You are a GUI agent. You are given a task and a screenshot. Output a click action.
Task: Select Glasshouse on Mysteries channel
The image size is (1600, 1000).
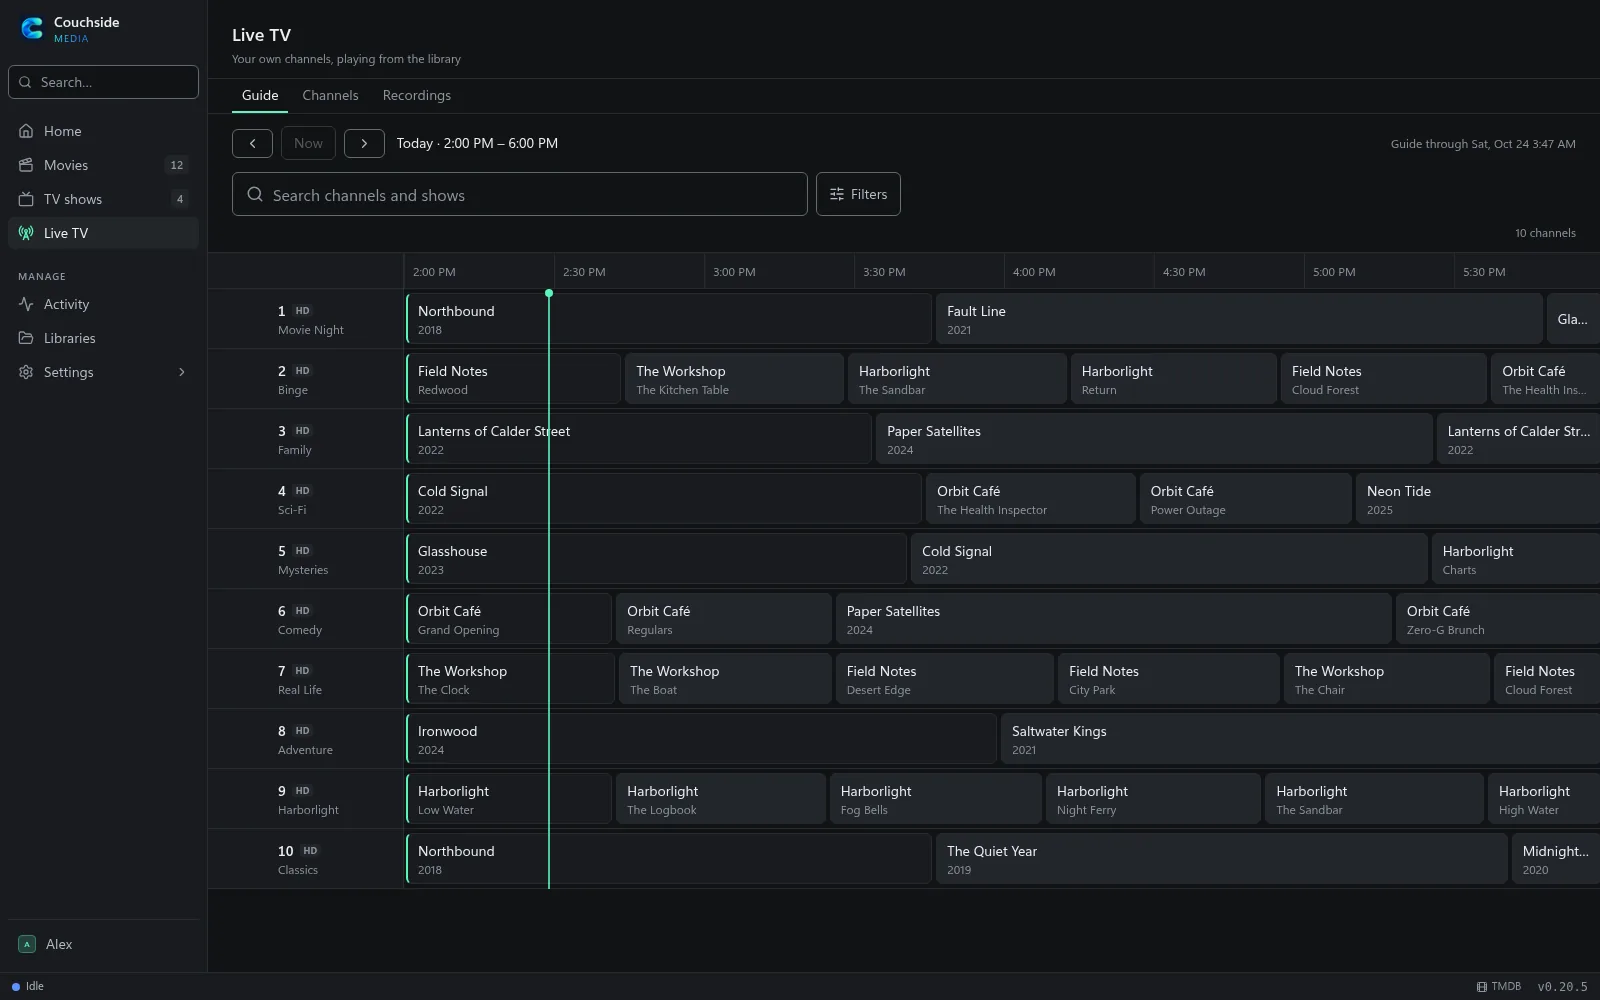[x=656, y=559]
